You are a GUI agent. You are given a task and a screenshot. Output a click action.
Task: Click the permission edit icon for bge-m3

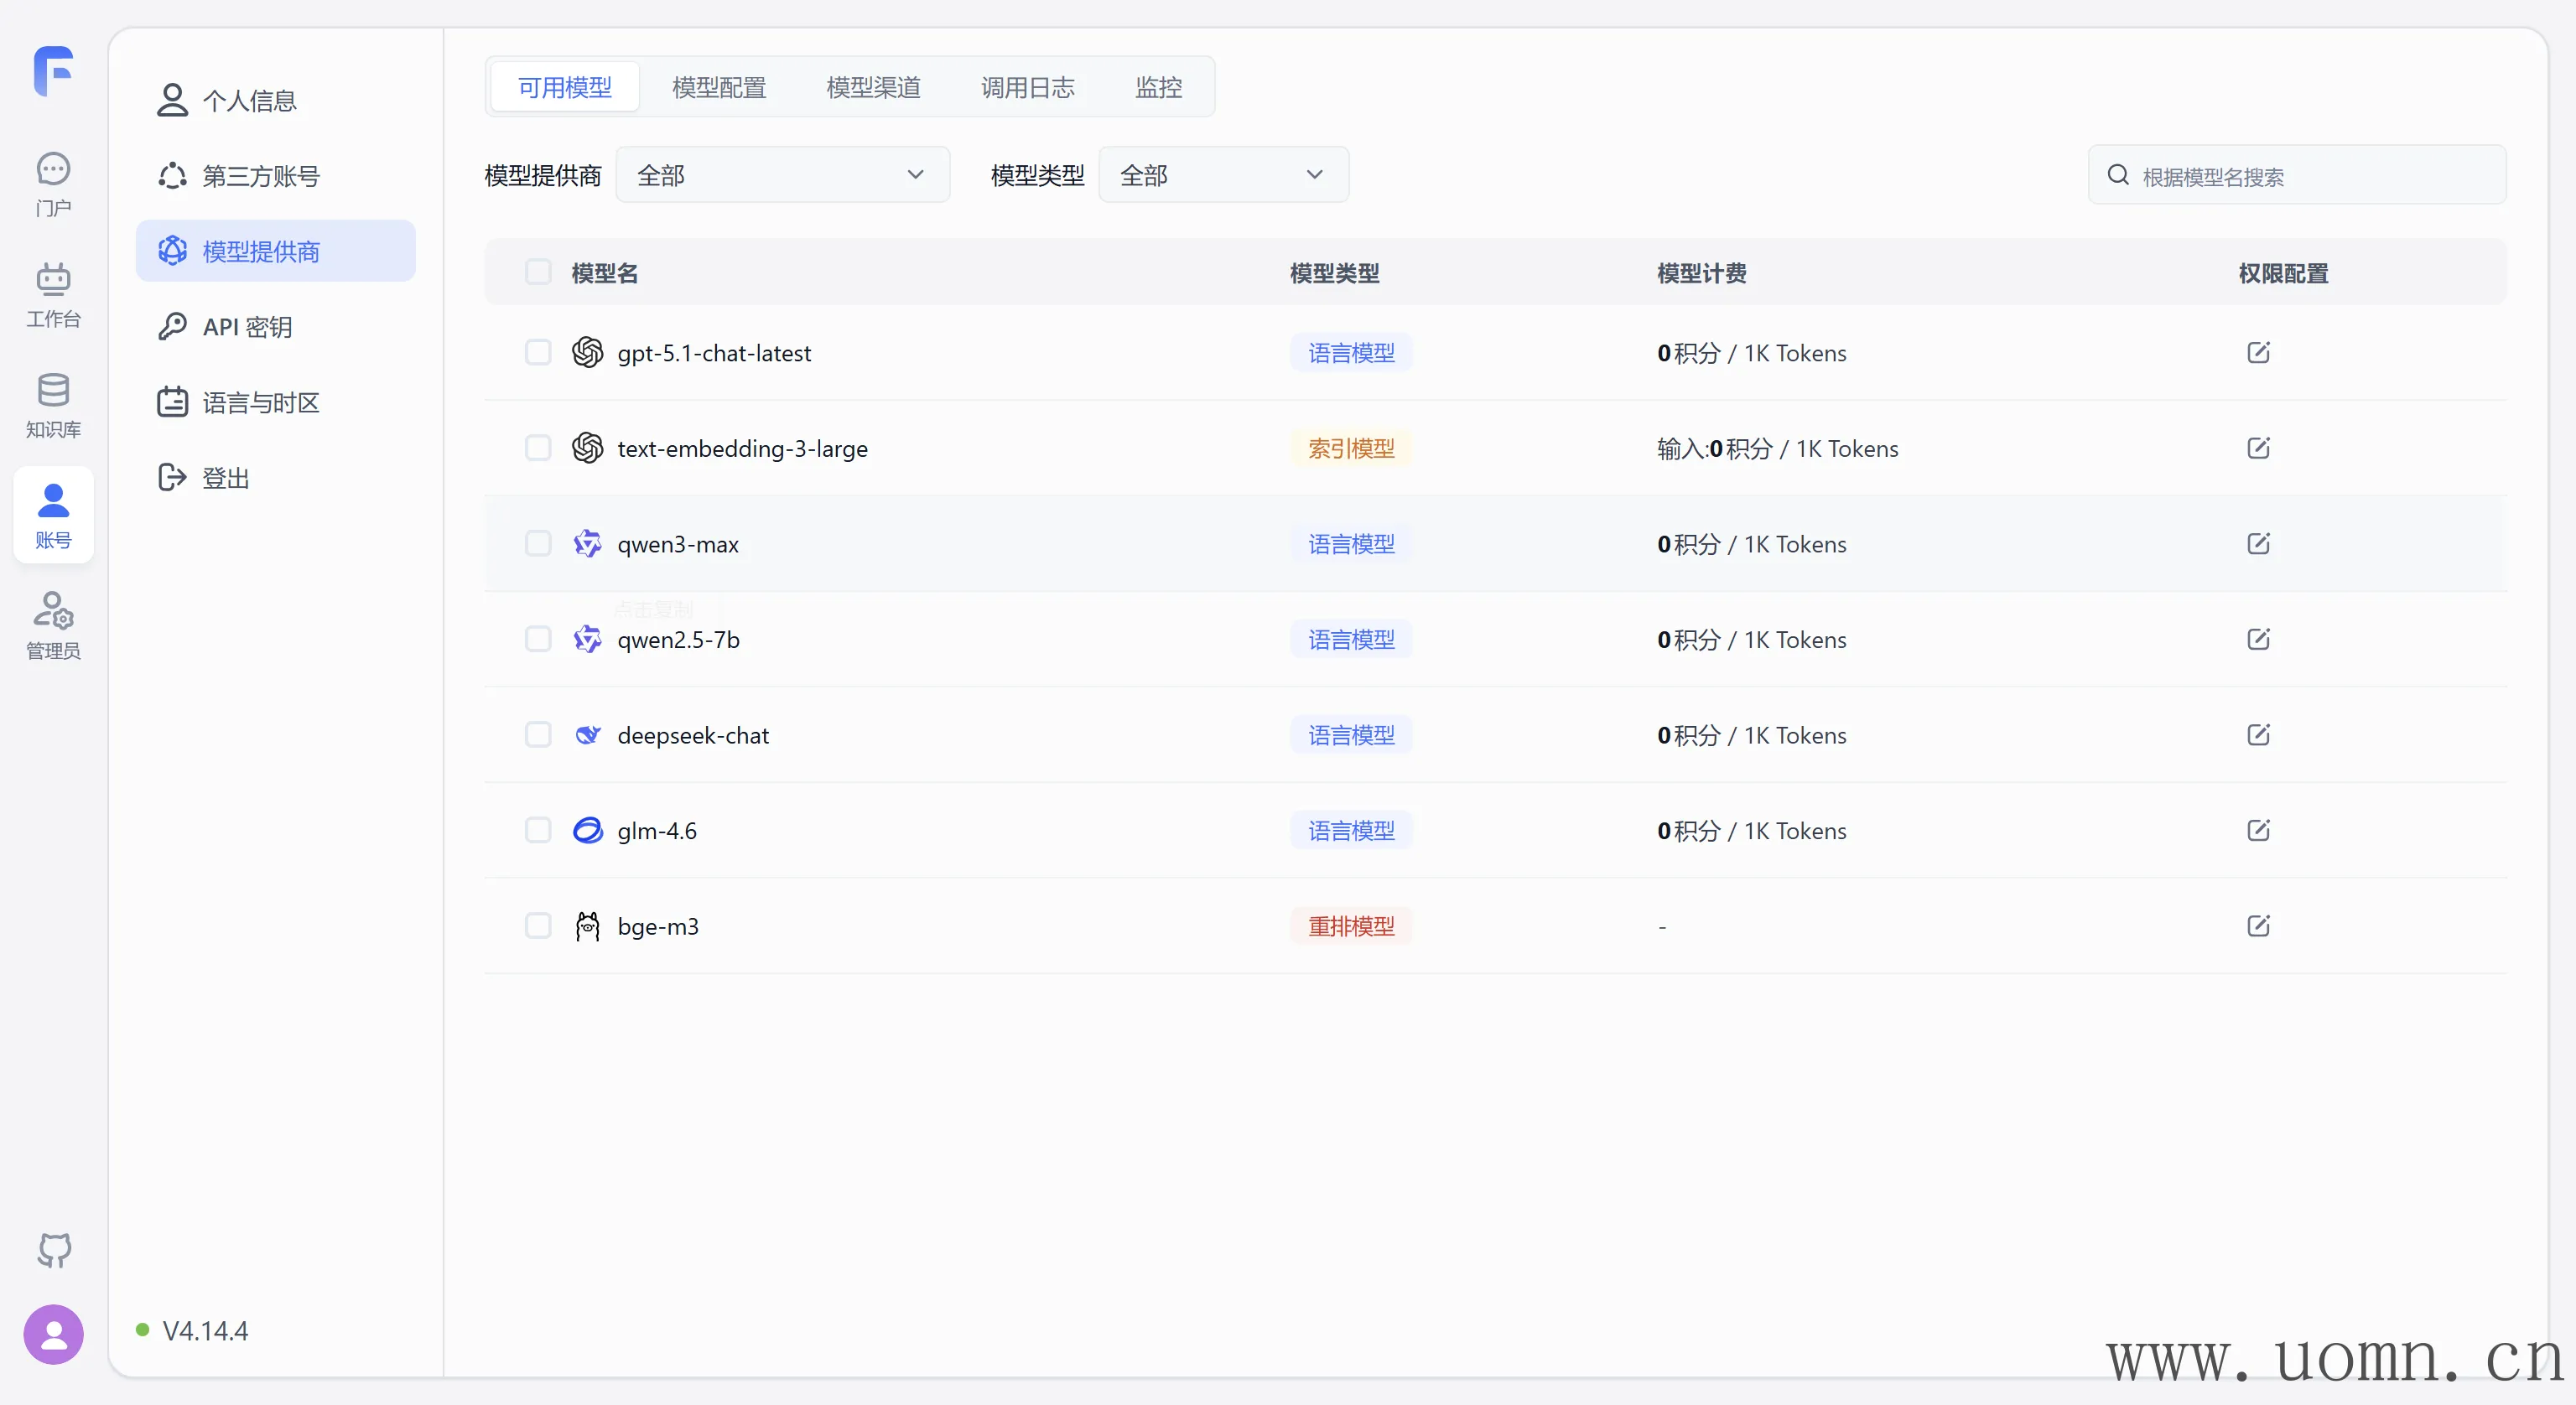click(2258, 926)
